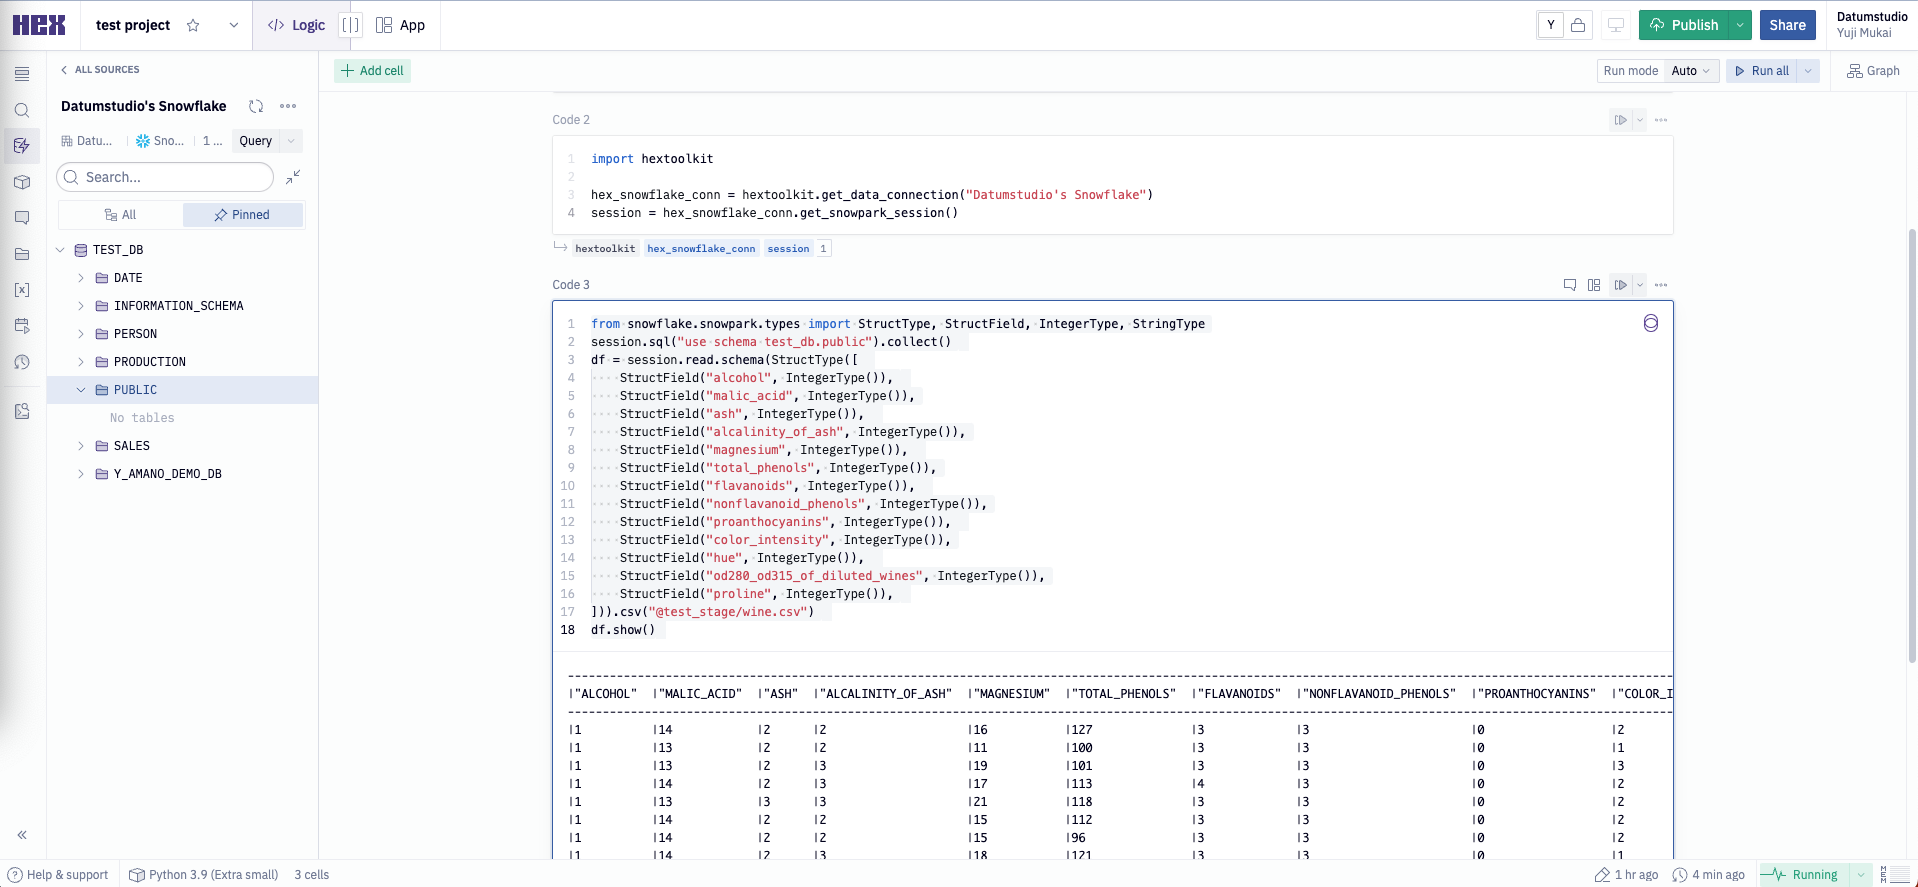
Task: Click the Add cell button
Action: [372, 71]
